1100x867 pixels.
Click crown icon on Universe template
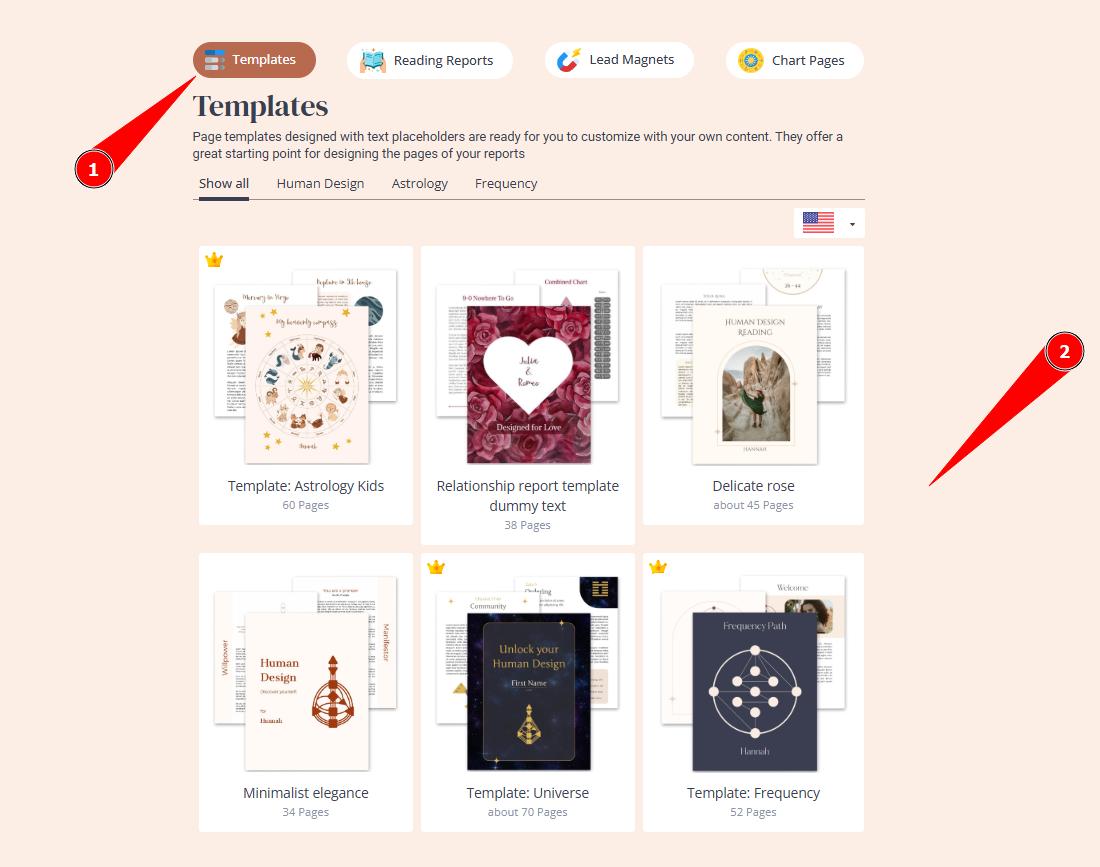(436, 567)
